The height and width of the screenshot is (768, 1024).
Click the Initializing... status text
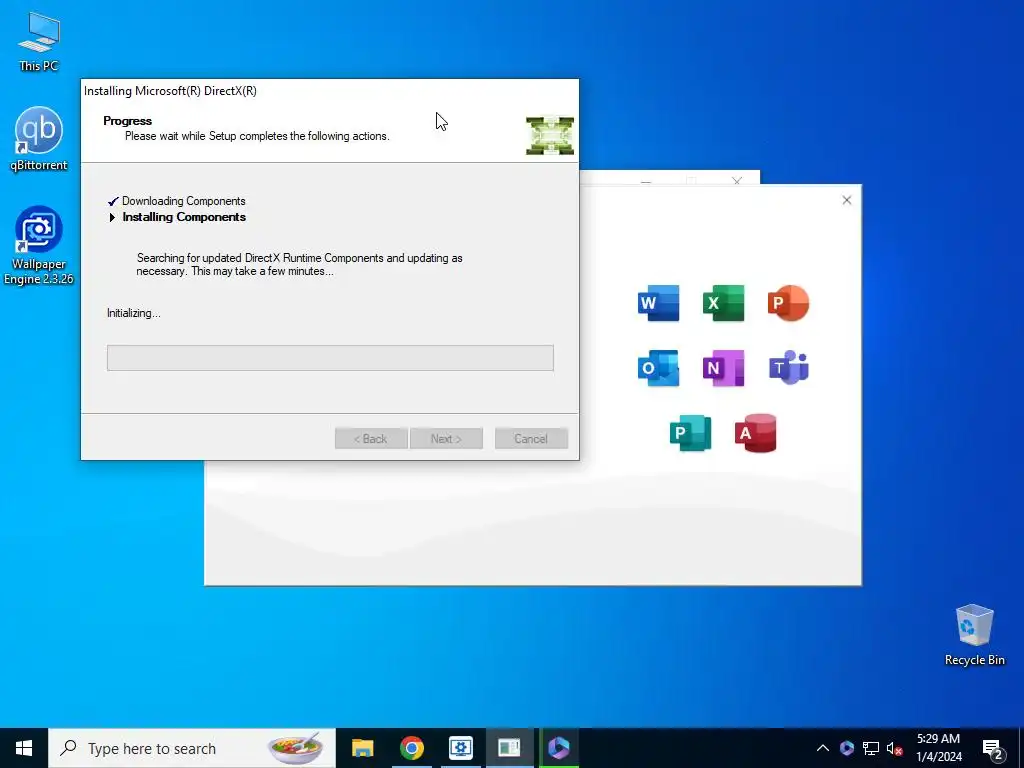point(134,313)
